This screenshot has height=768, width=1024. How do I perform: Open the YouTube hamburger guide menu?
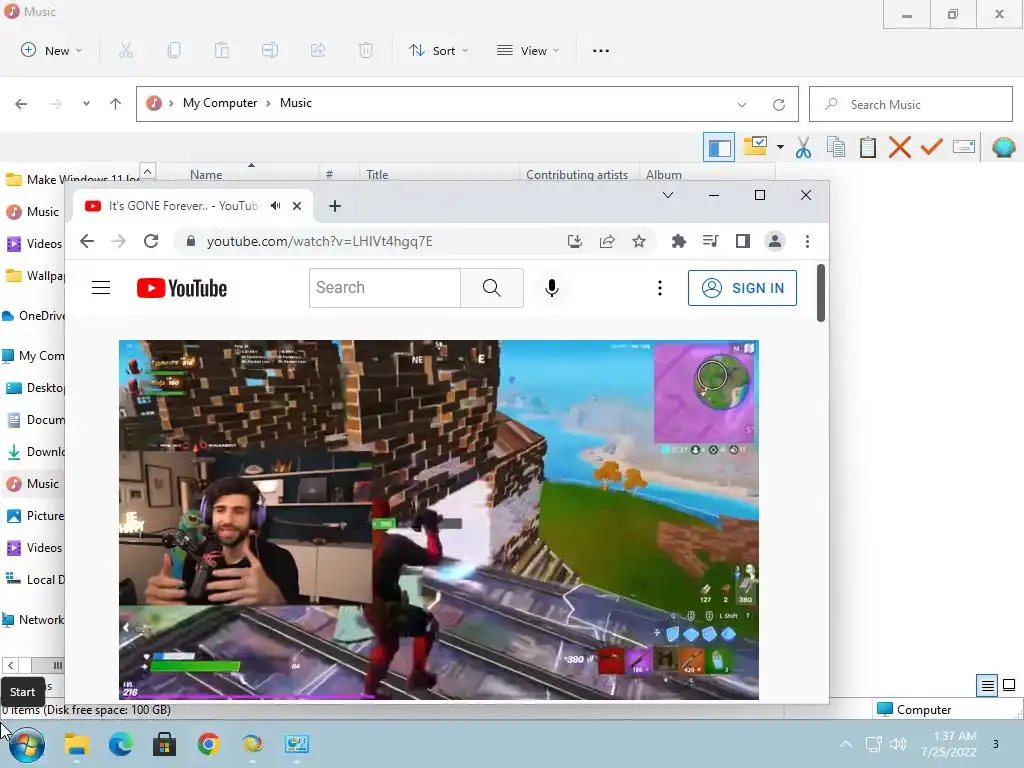101,288
